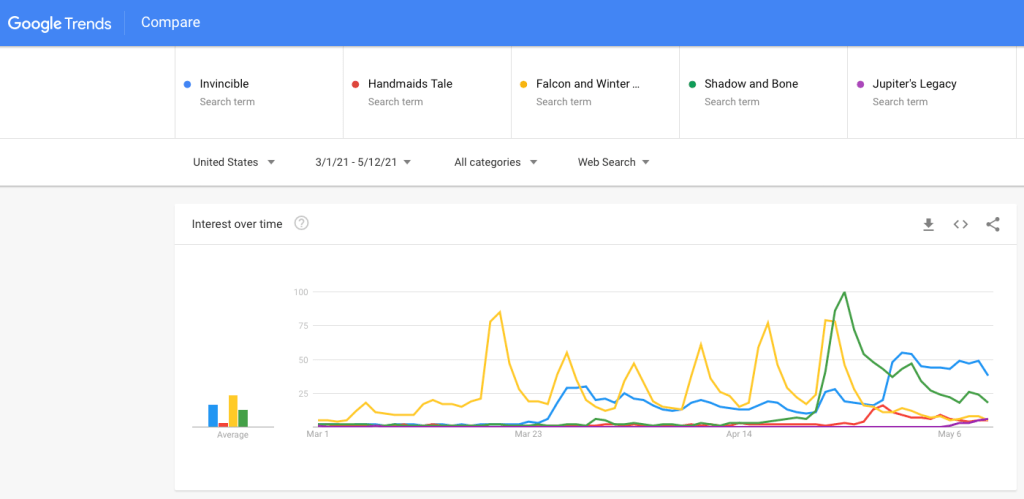1024x499 pixels.
Task: Open the United States region dropdown
Action: 234,162
